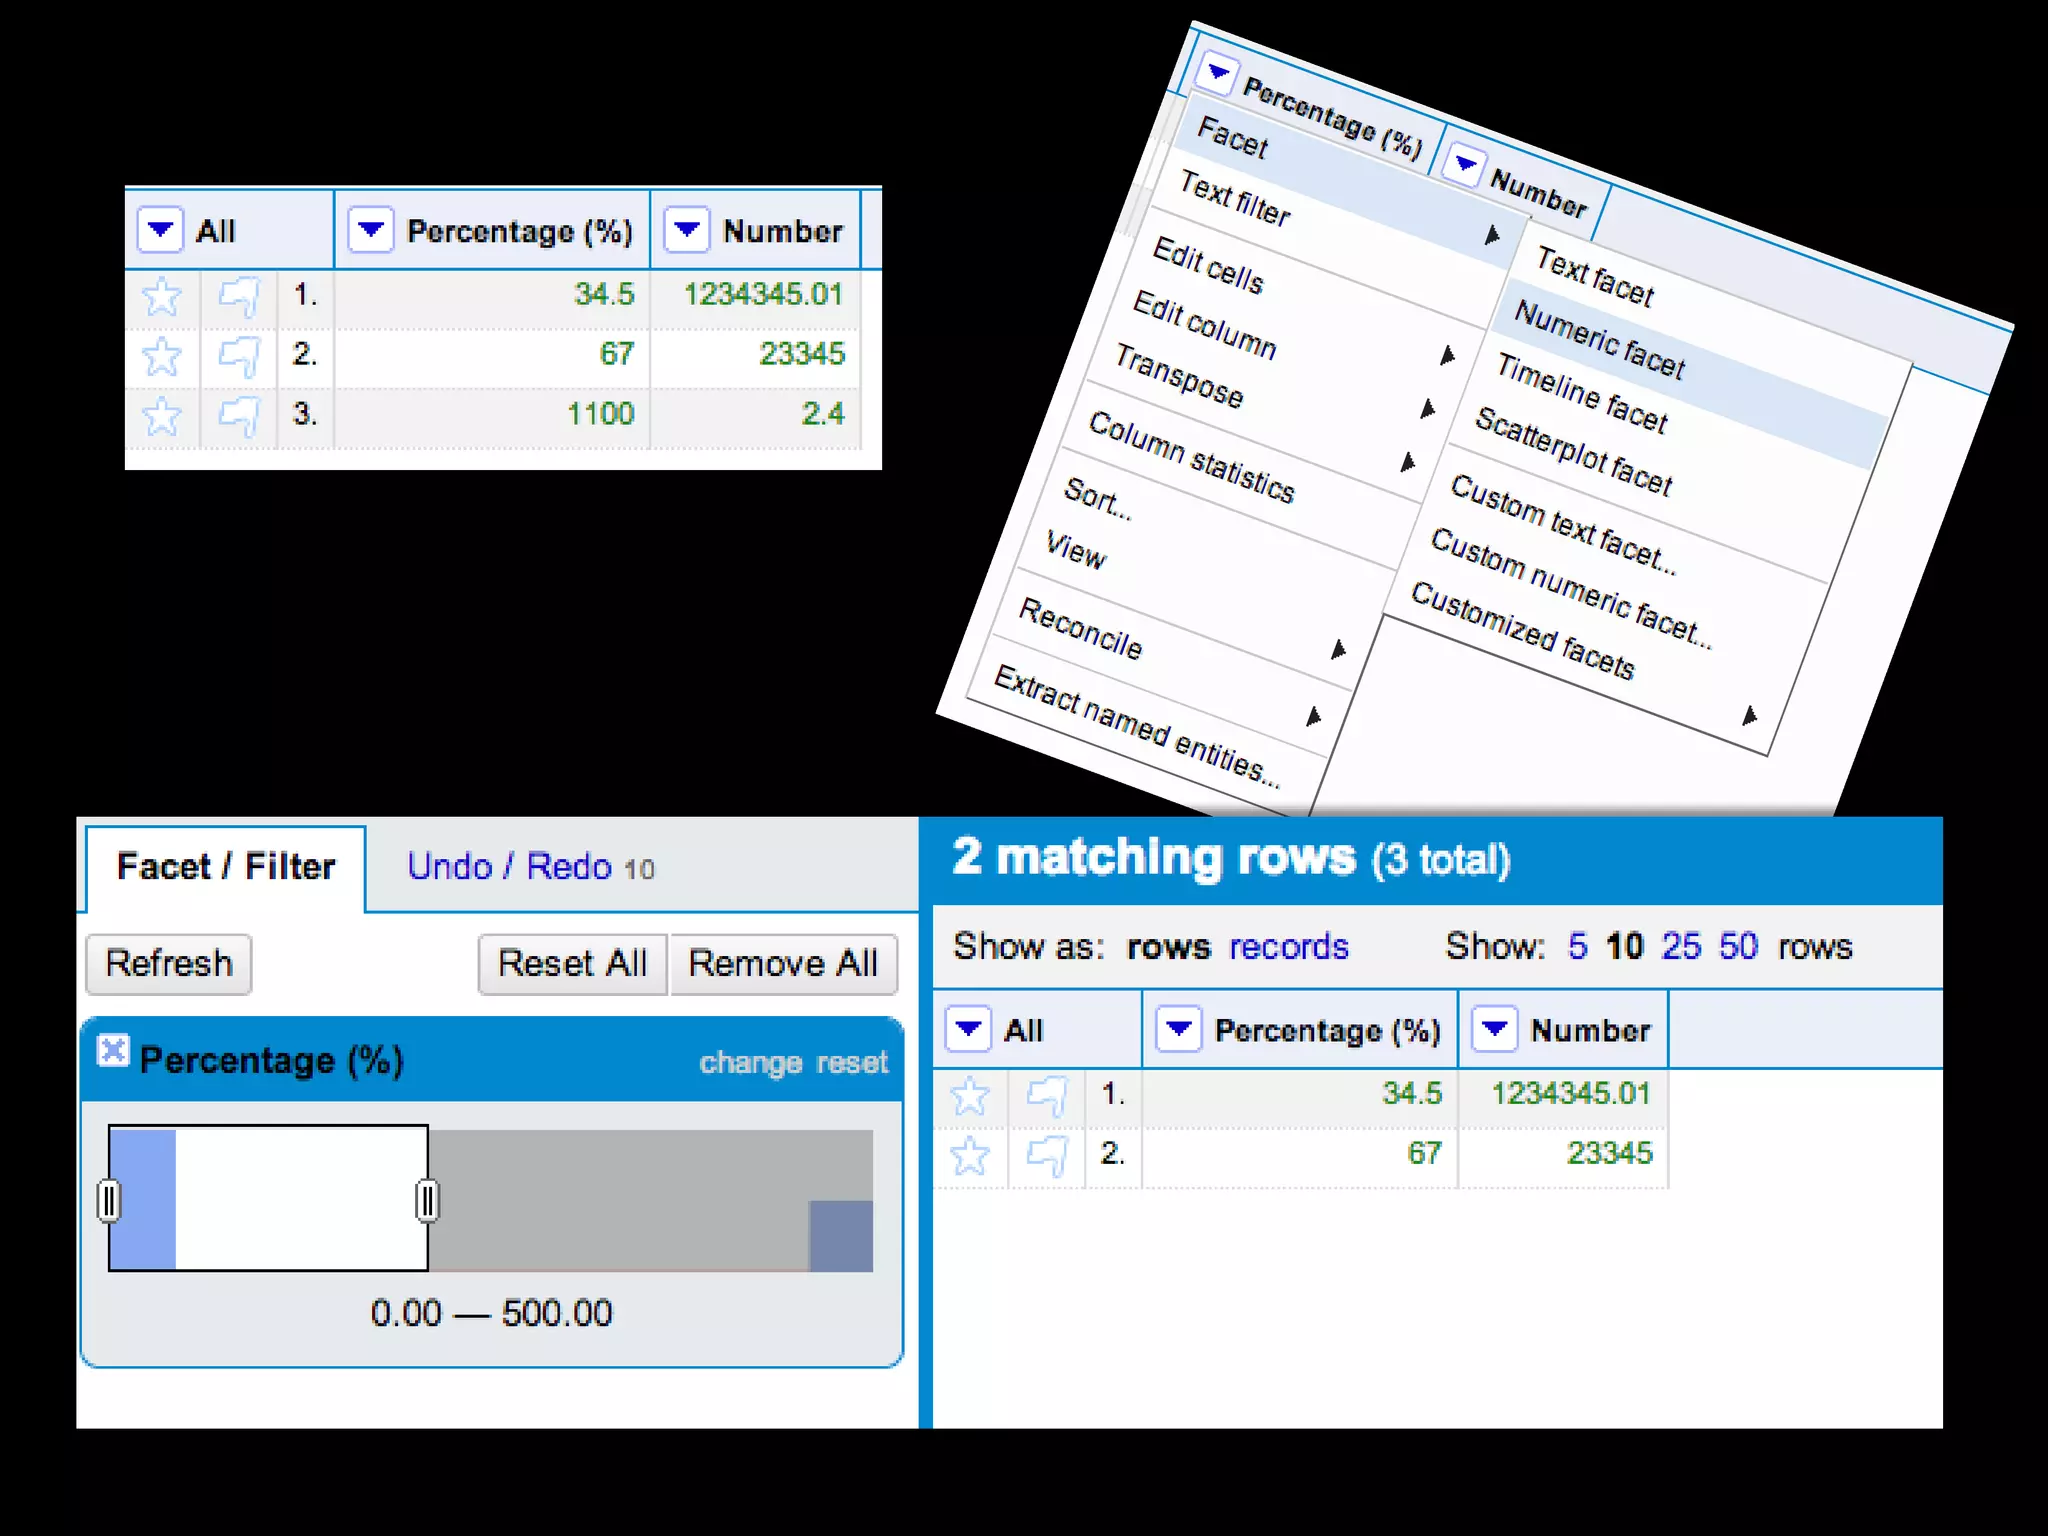Click the Reset All button
Screen dimensions: 2048x1536
click(572, 964)
